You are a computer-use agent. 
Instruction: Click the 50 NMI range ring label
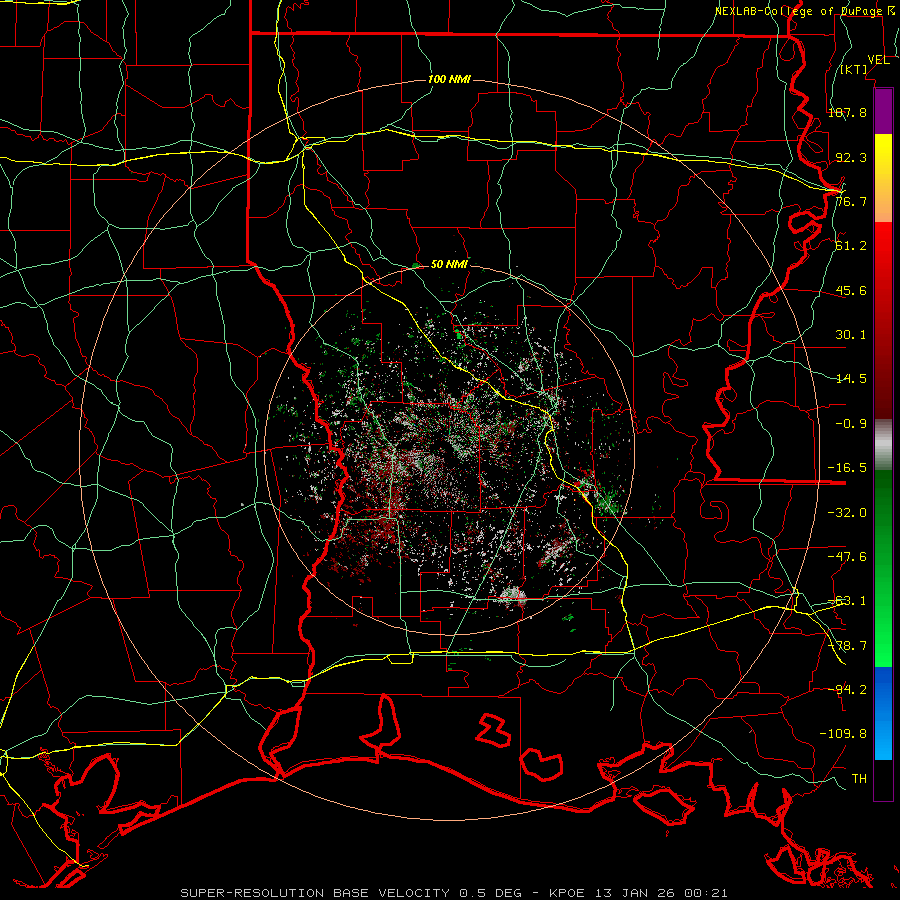pos(449,264)
